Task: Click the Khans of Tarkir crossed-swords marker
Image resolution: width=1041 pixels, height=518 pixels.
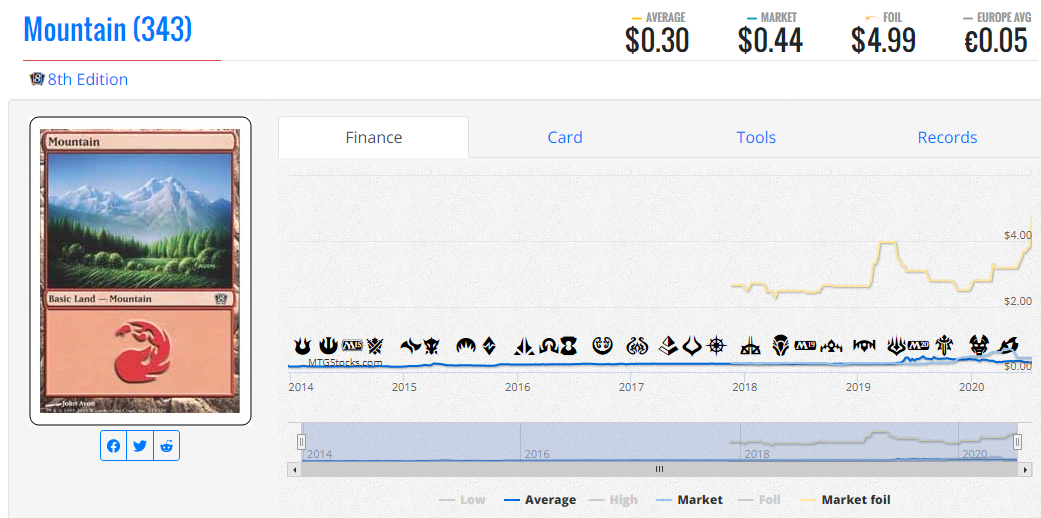Action: (x=375, y=346)
